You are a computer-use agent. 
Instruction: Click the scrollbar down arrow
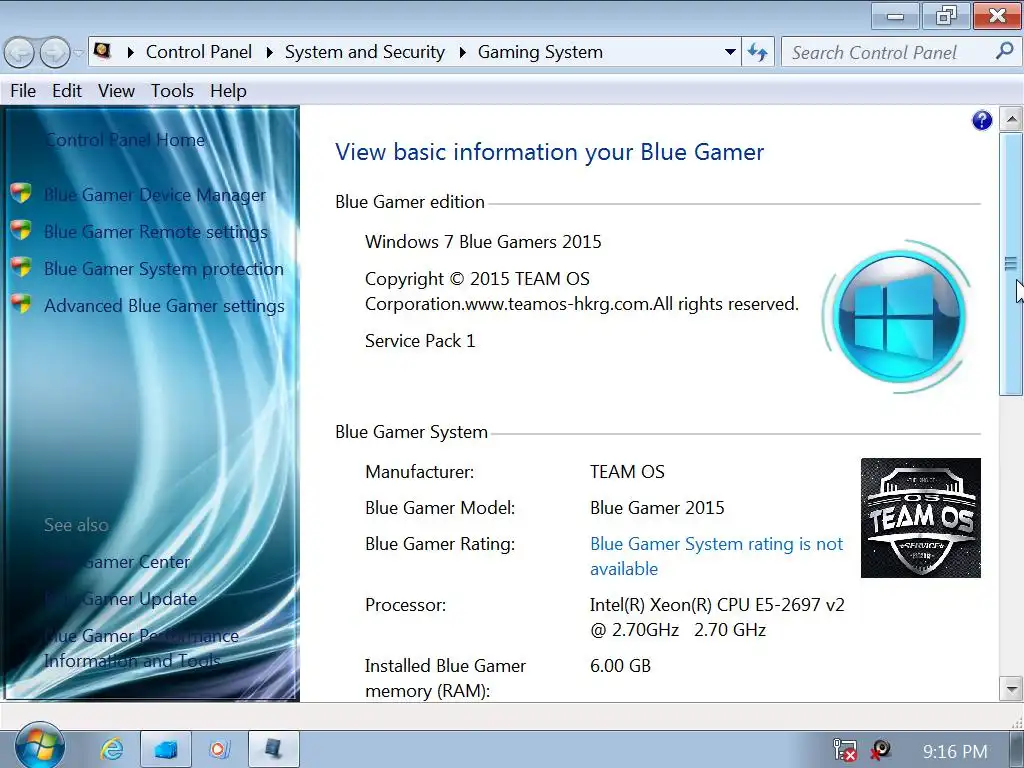1011,688
